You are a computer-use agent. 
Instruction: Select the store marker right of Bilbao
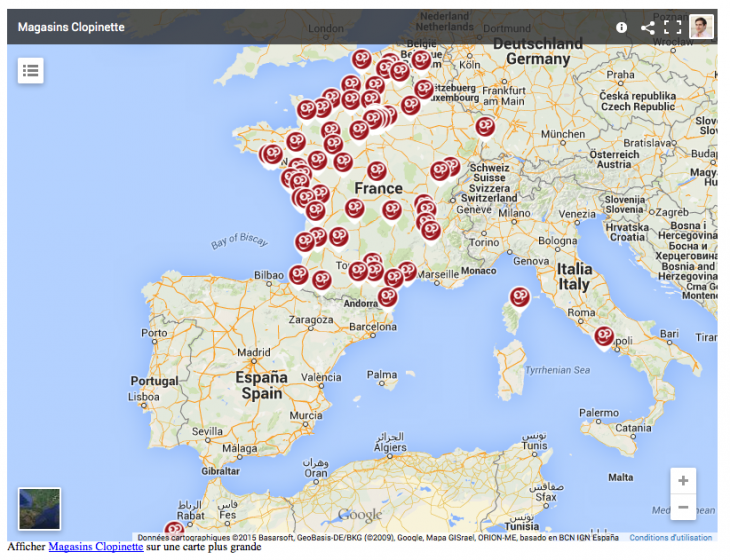point(298,275)
